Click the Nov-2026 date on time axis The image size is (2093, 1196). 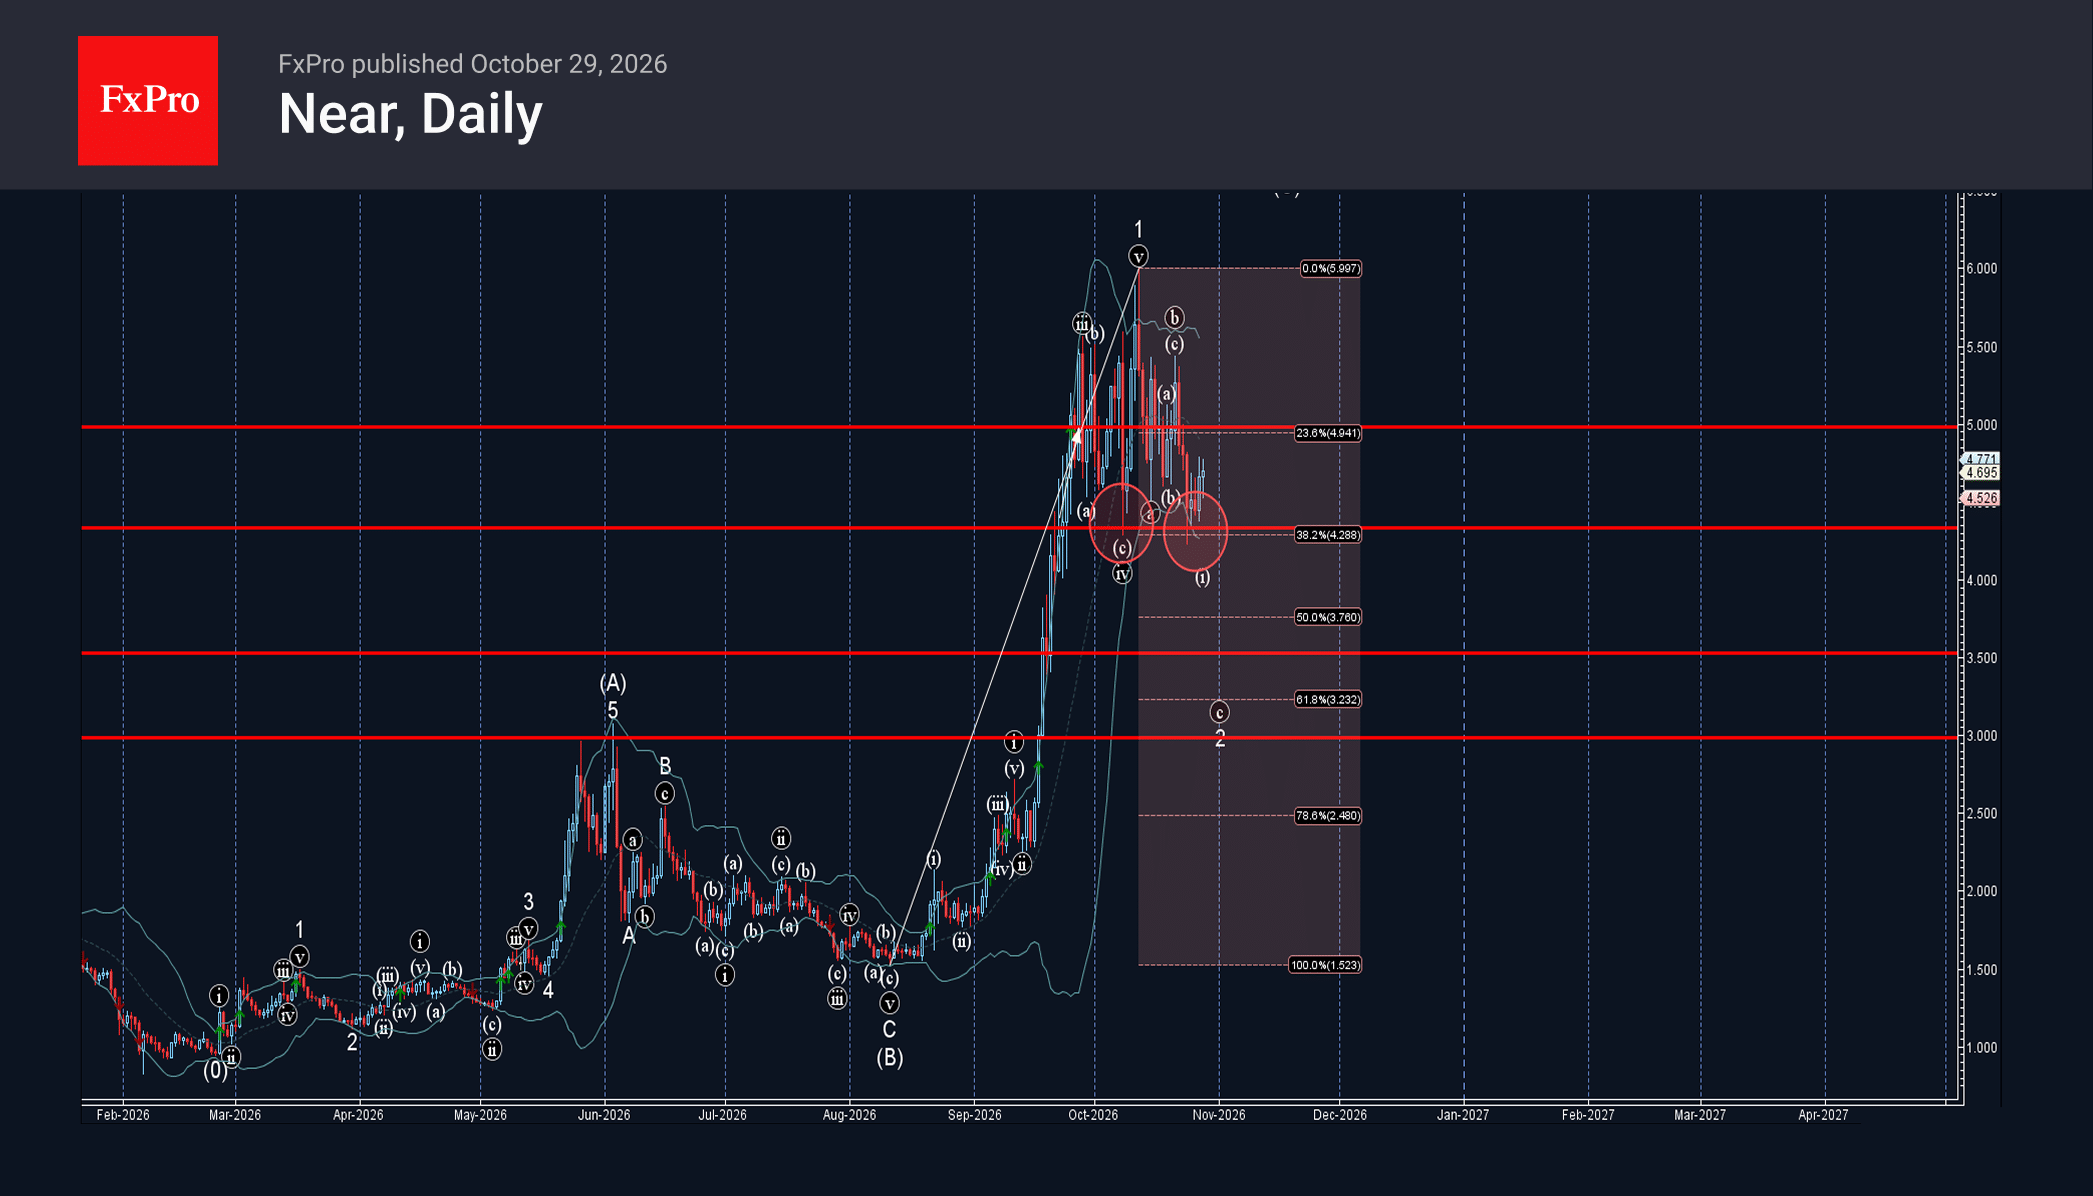coord(1218,1115)
